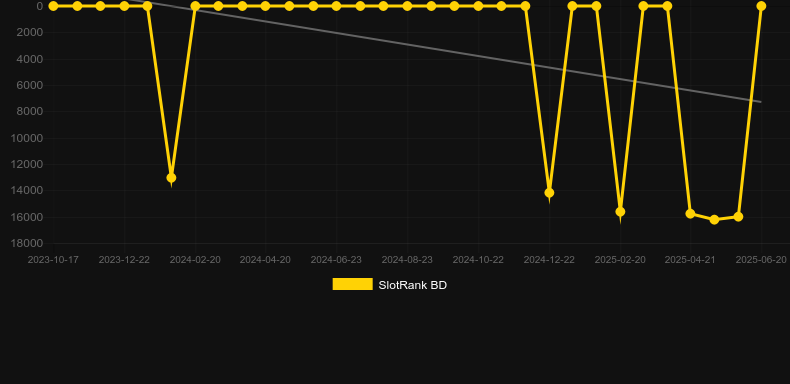Select the dip point at 2025-02-20
This screenshot has width=790, height=384.
[620, 212]
